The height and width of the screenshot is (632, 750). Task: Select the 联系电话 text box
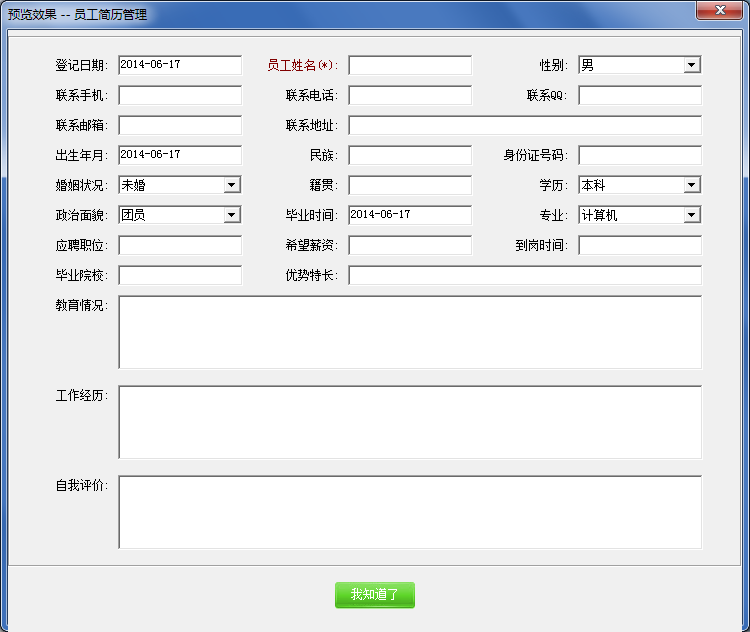point(410,95)
